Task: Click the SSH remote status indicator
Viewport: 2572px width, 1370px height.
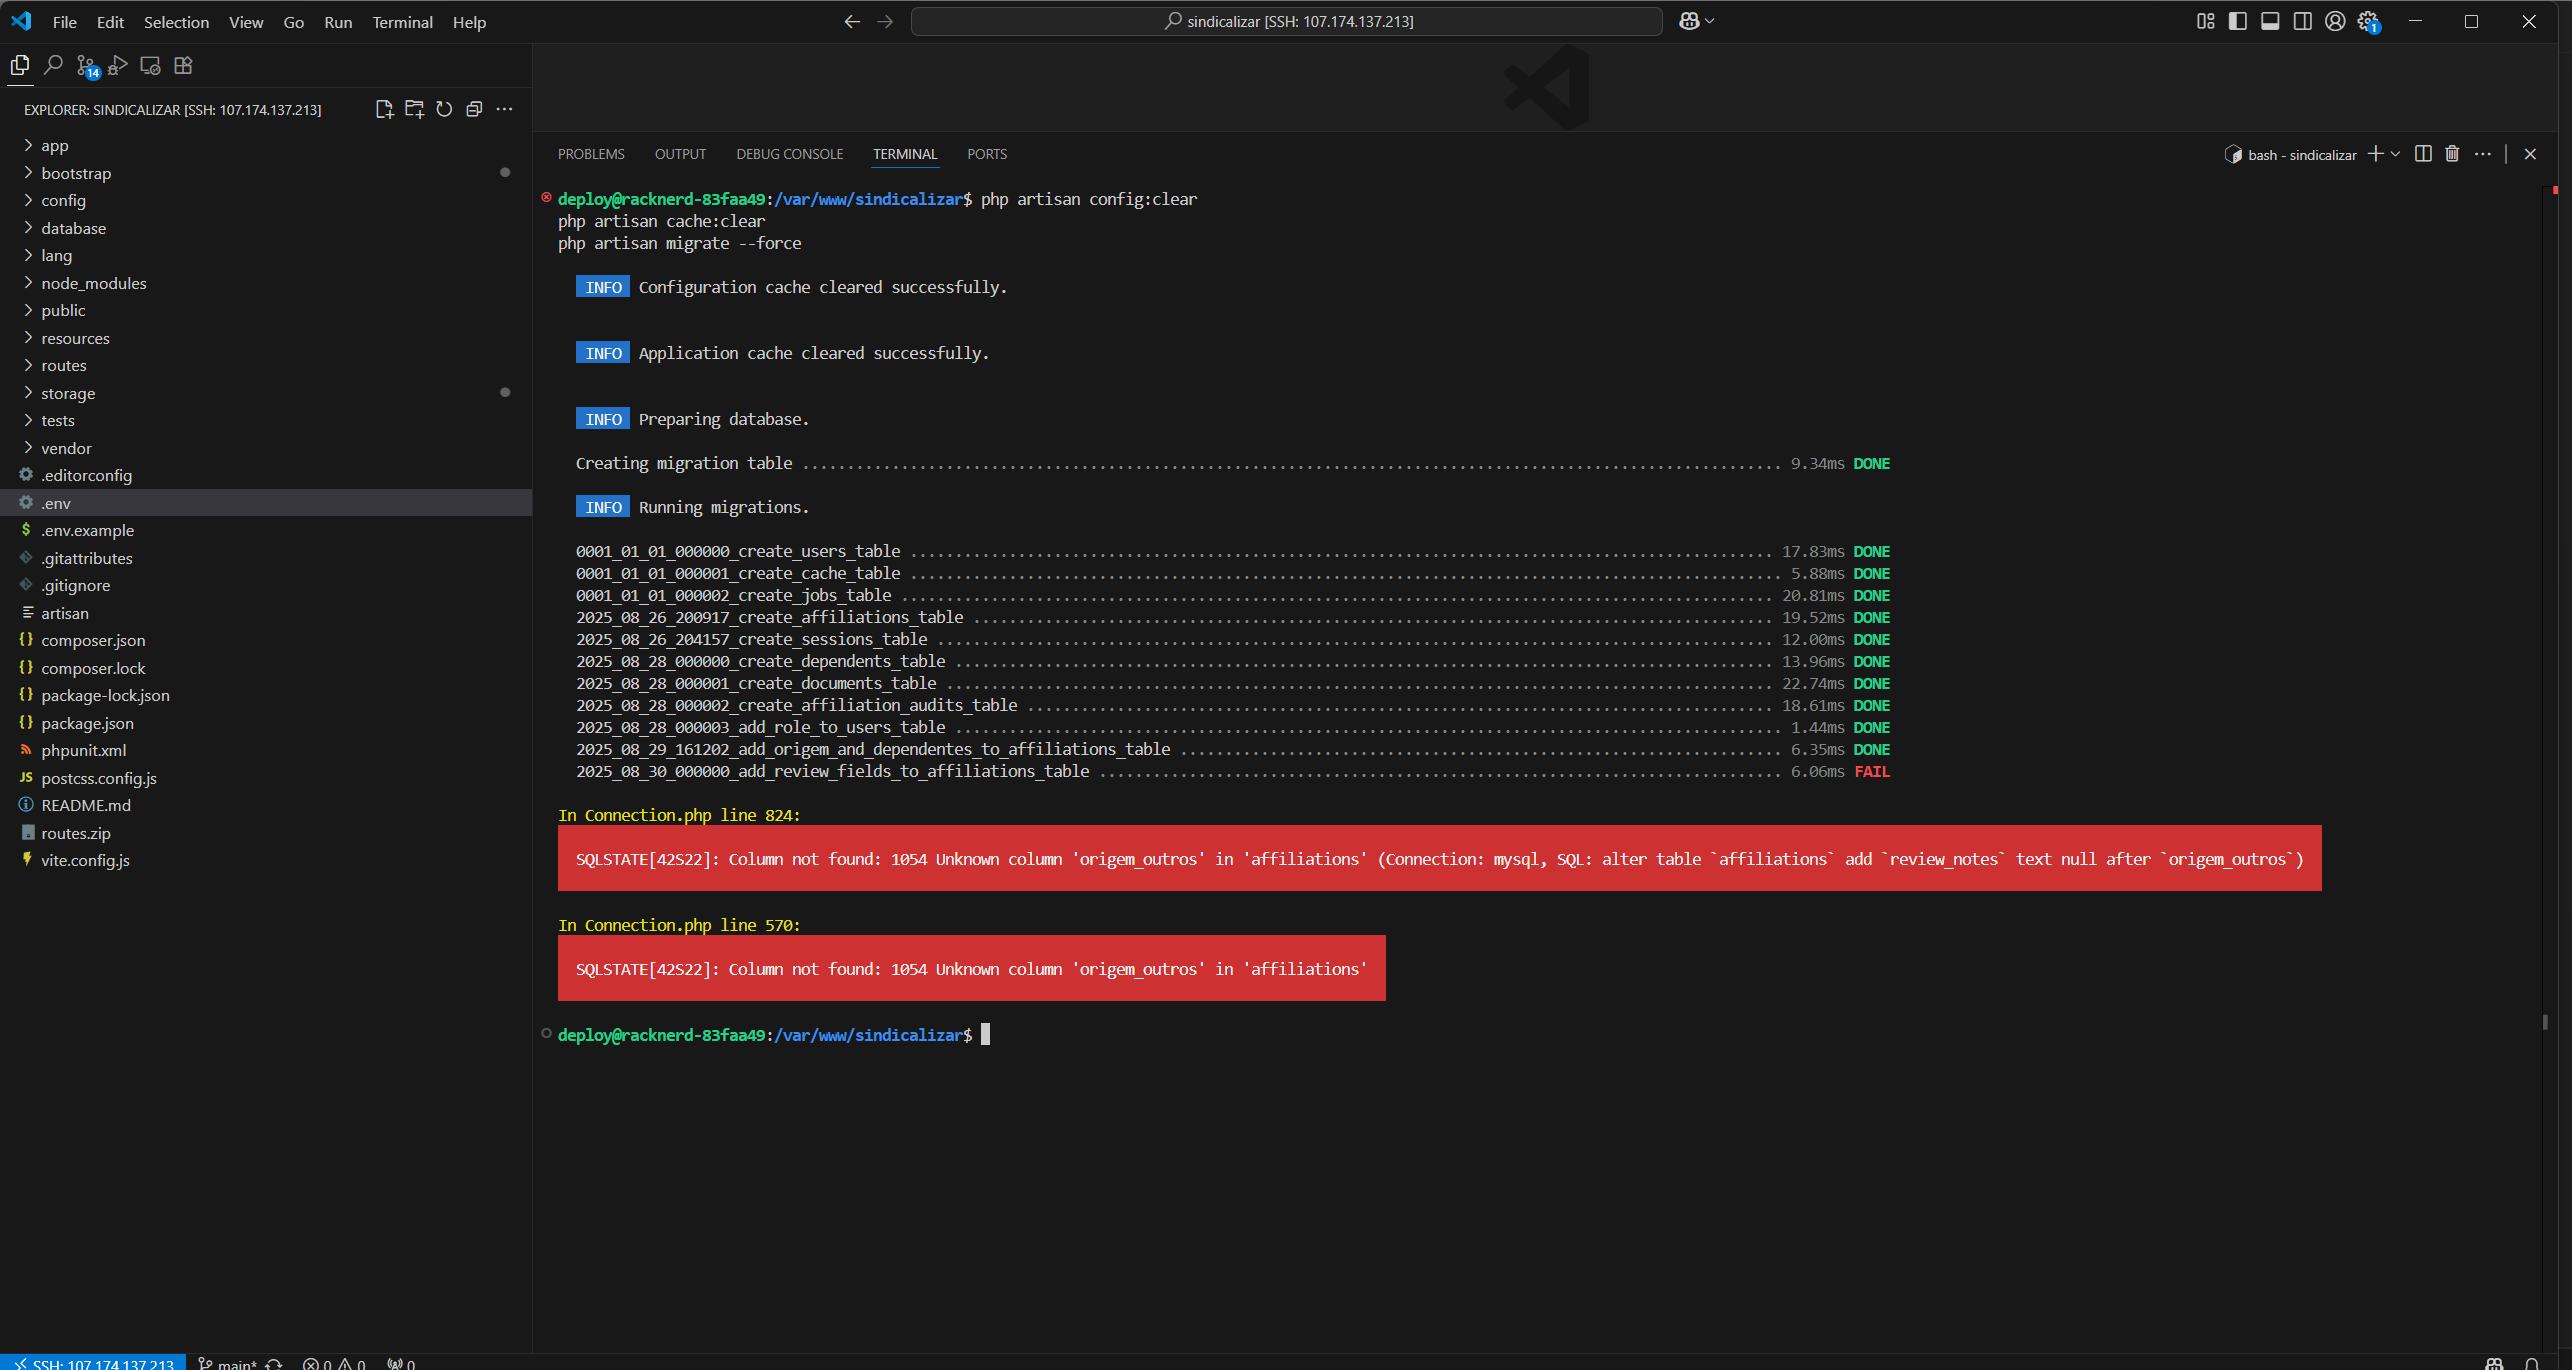Action: pos(94,1362)
